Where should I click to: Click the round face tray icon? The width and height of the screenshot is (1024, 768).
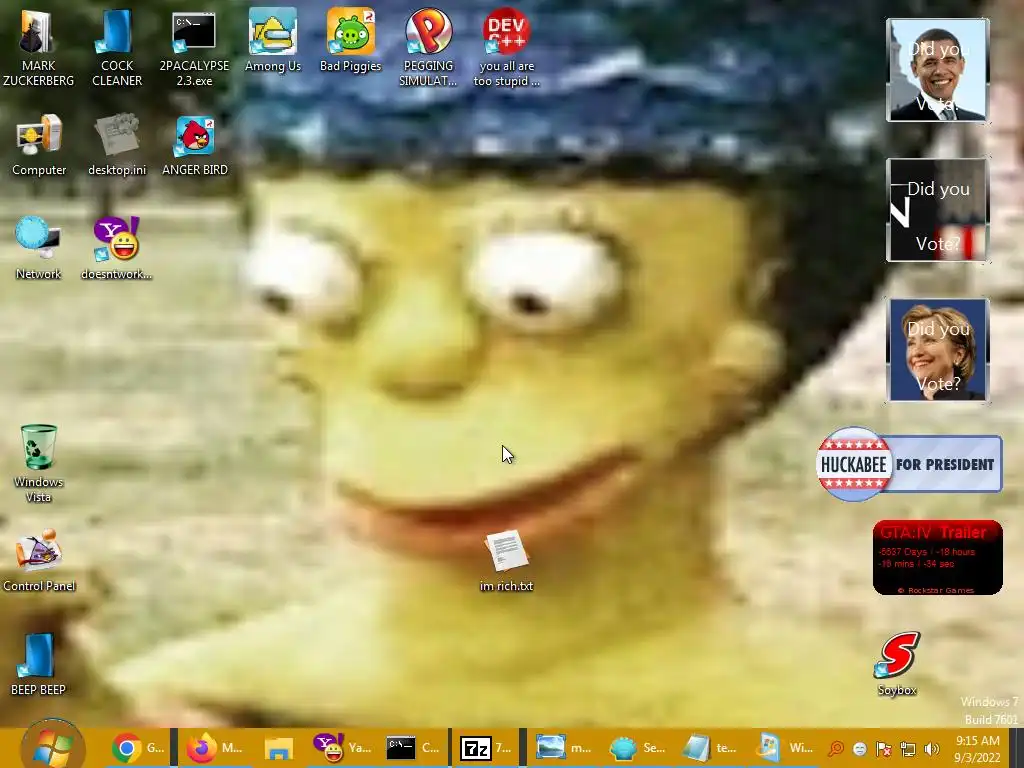[x=859, y=749]
